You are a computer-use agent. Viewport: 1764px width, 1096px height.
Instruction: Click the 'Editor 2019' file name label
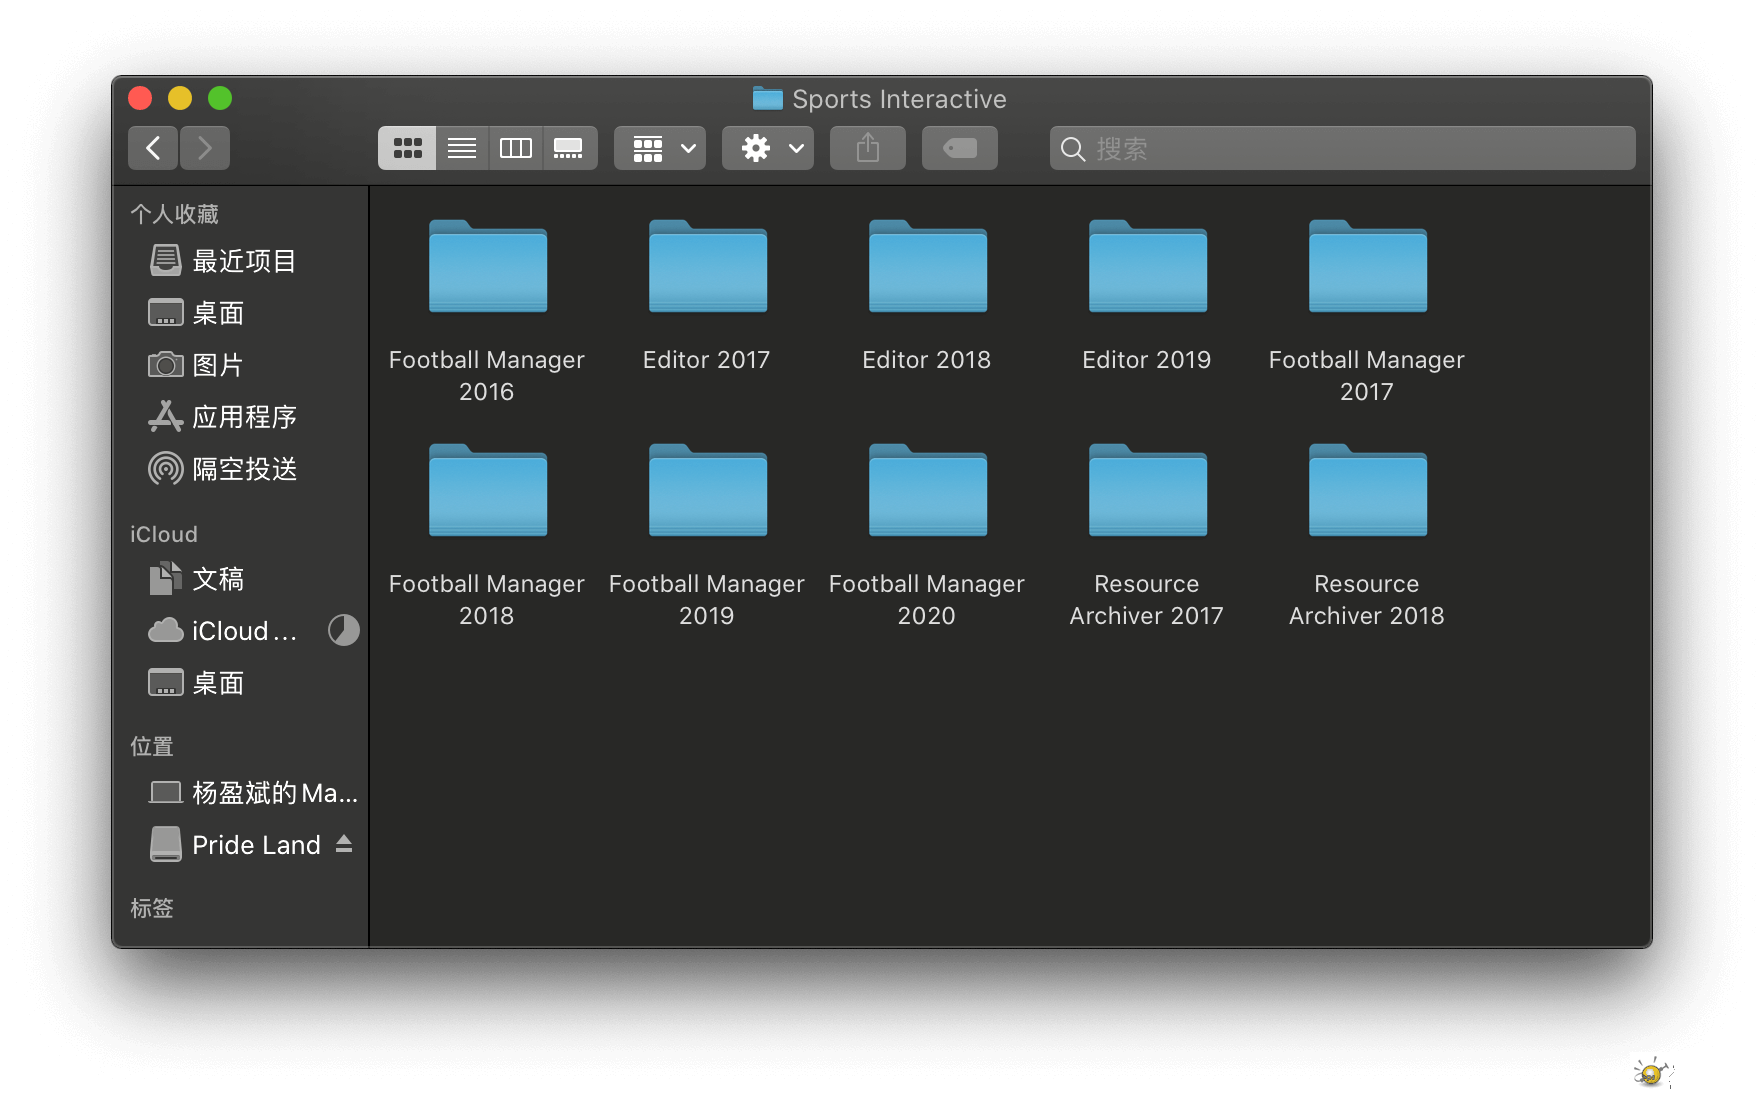point(1147,360)
